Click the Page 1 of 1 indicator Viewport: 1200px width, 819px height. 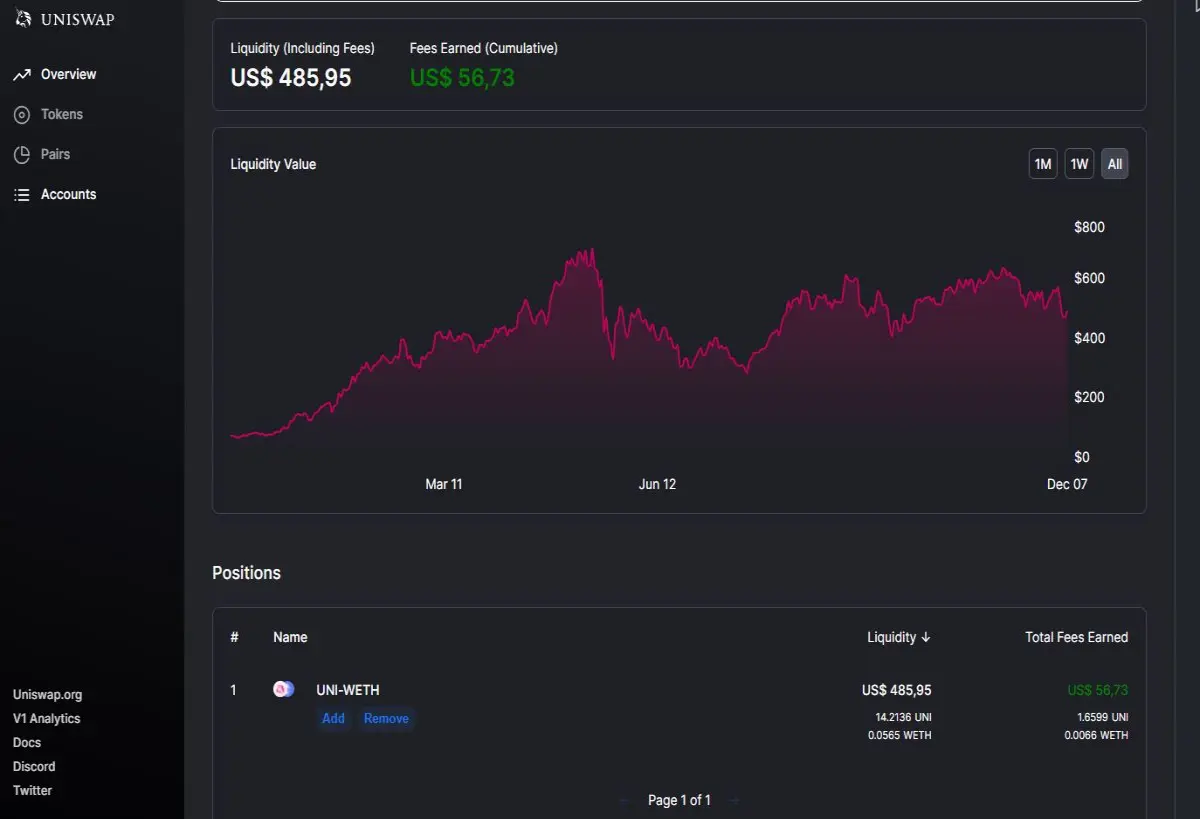pyautogui.click(x=679, y=800)
